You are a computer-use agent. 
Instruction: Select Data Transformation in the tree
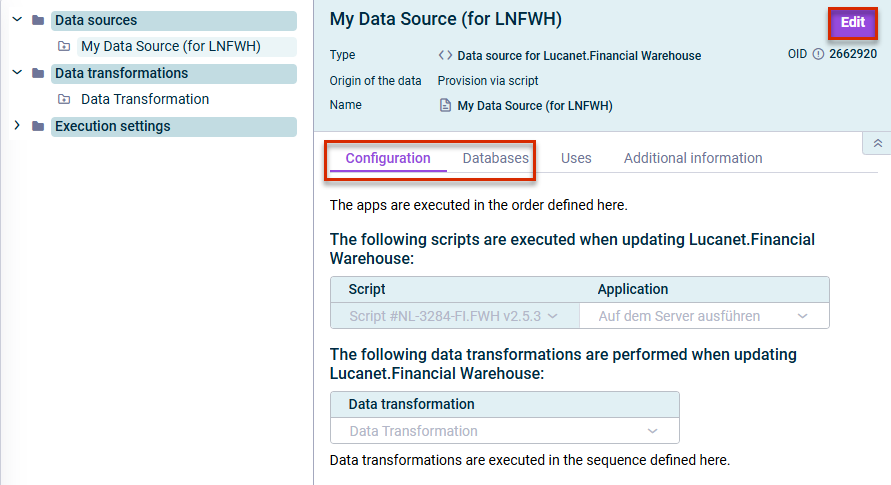point(145,99)
